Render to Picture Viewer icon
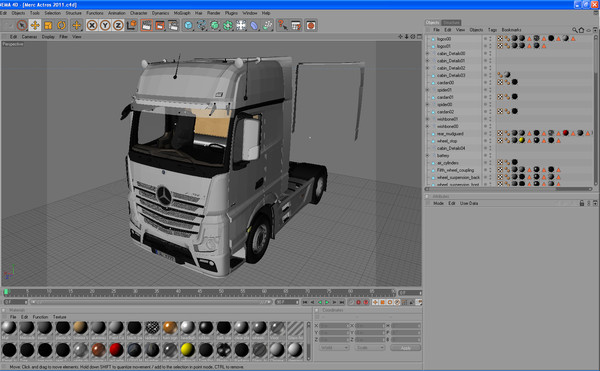 click(160, 26)
